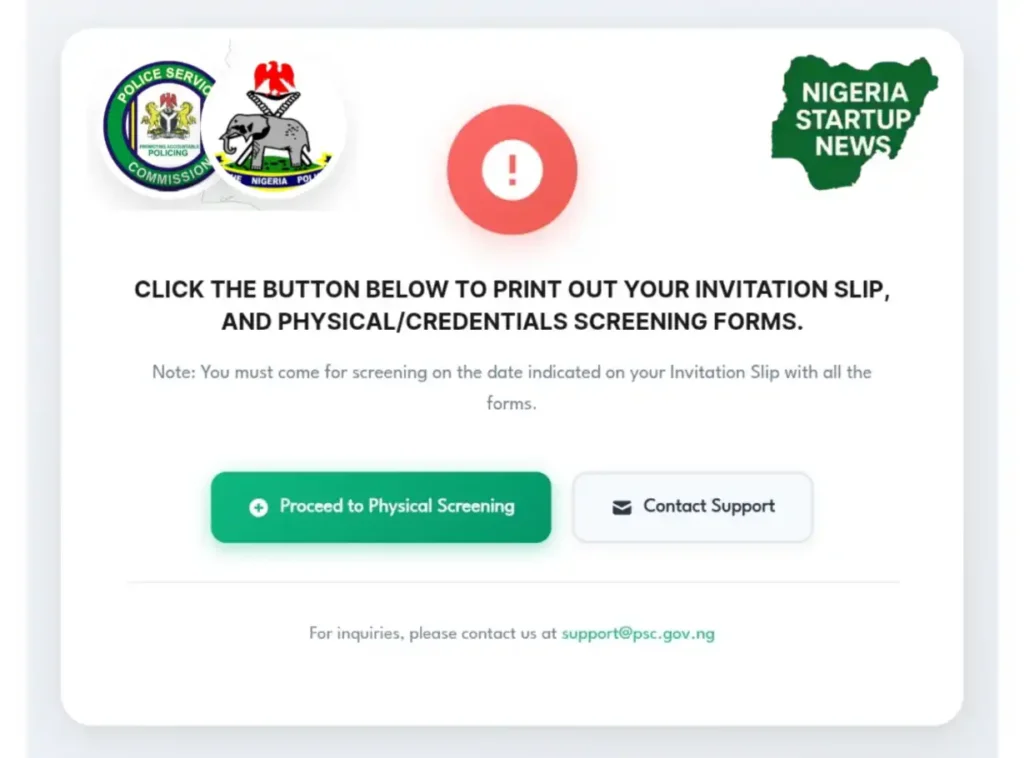
Task: Select the PHYSICAL/CREDENTIALS SCREENING FORMS heading line
Action: pyautogui.click(x=512, y=321)
